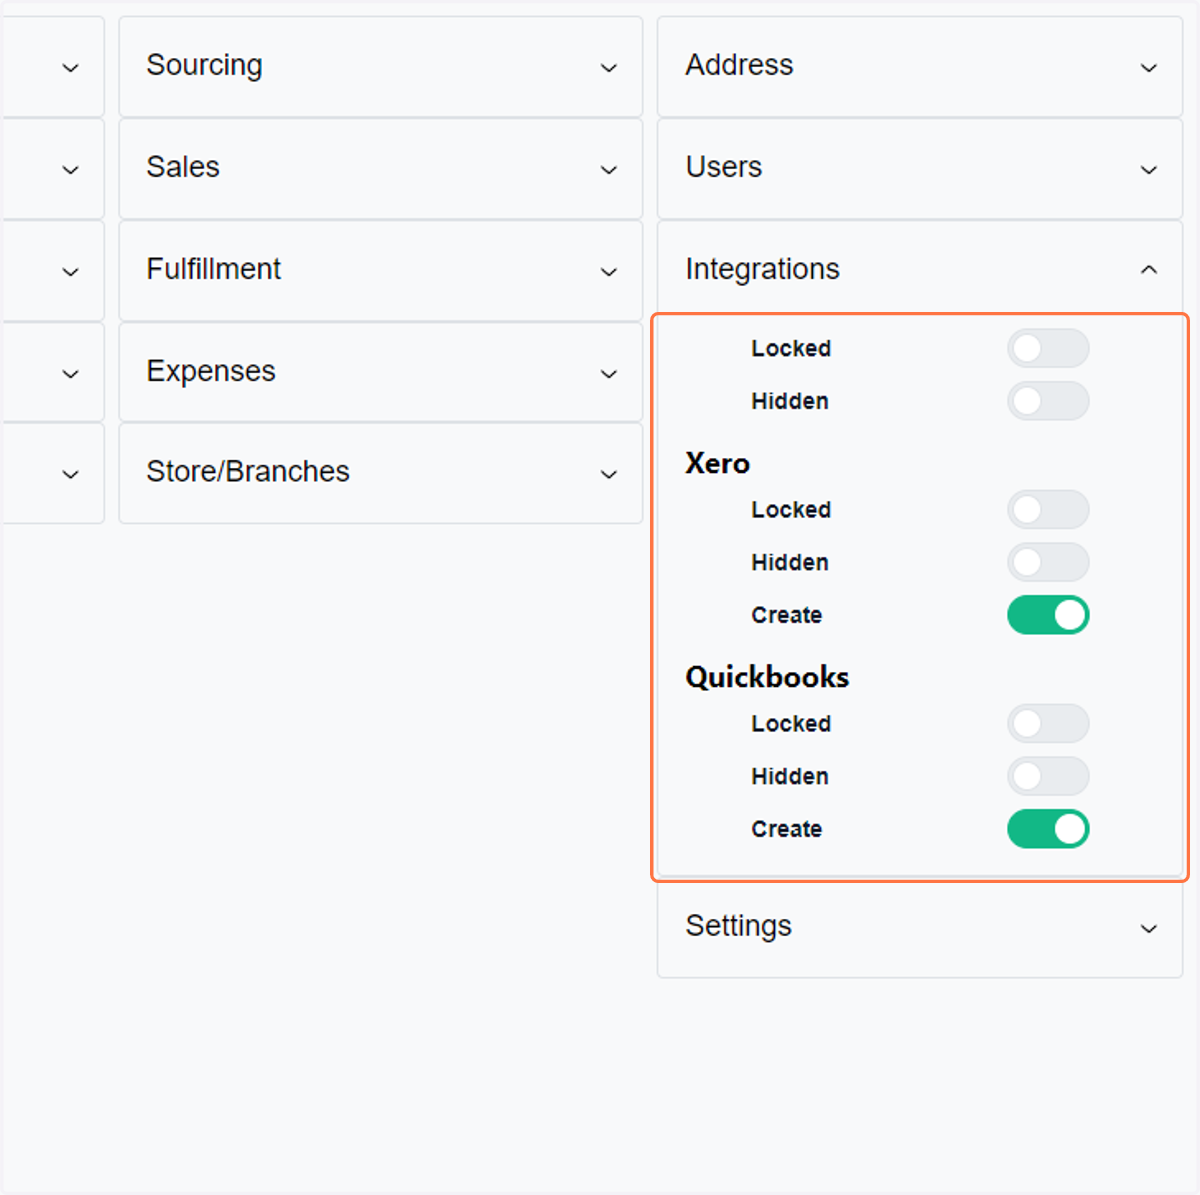The width and height of the screenshot is (1200, 1195).
Task: Enable Locked switch under Xero
Action: point(1048,510)
